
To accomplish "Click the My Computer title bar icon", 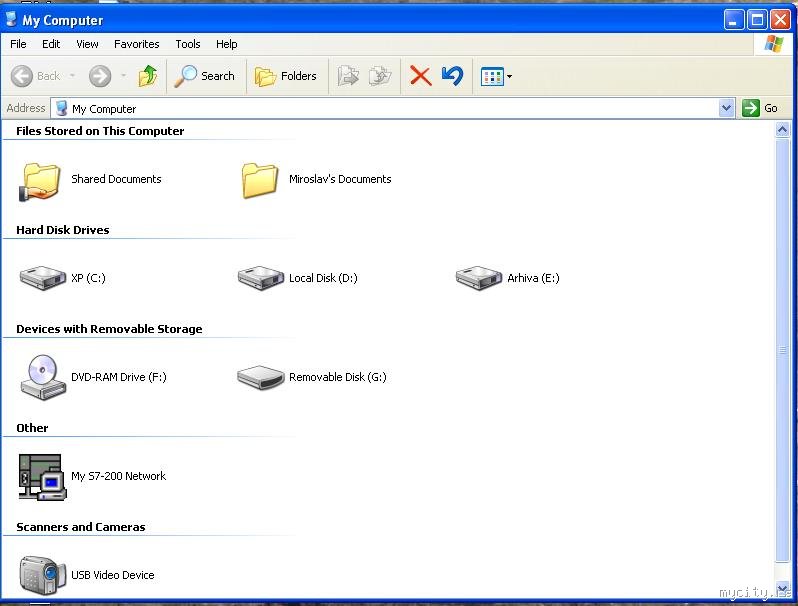I will click(x=11, y=20).
